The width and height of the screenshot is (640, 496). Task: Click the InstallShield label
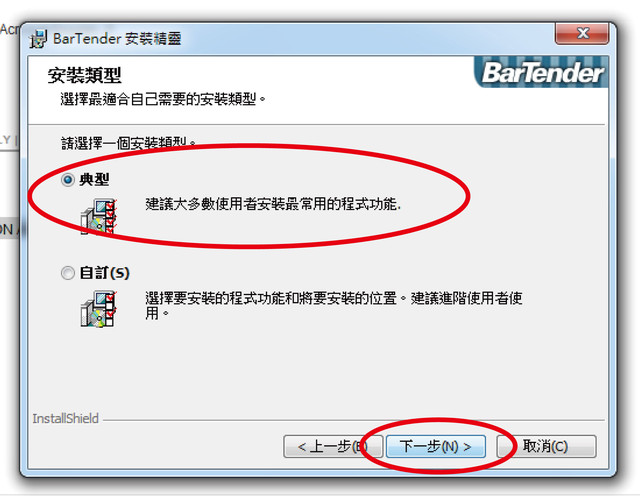pos(65,419)
